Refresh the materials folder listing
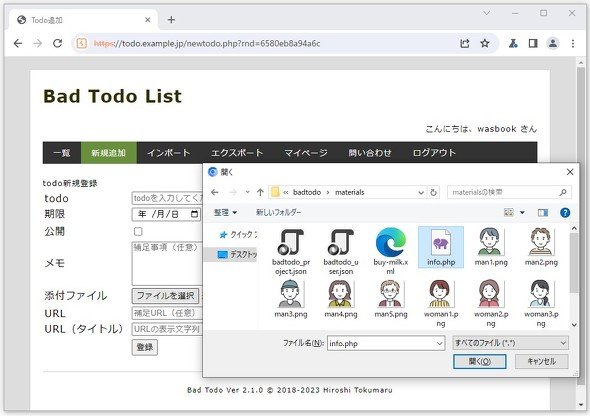This screenshot has width=590, height=416. 433,192
